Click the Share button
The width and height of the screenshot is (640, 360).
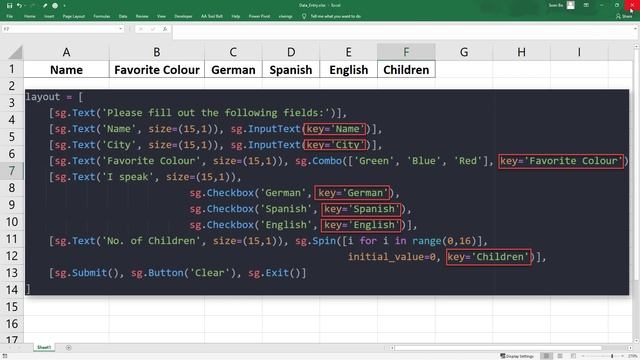coord(624,16)
